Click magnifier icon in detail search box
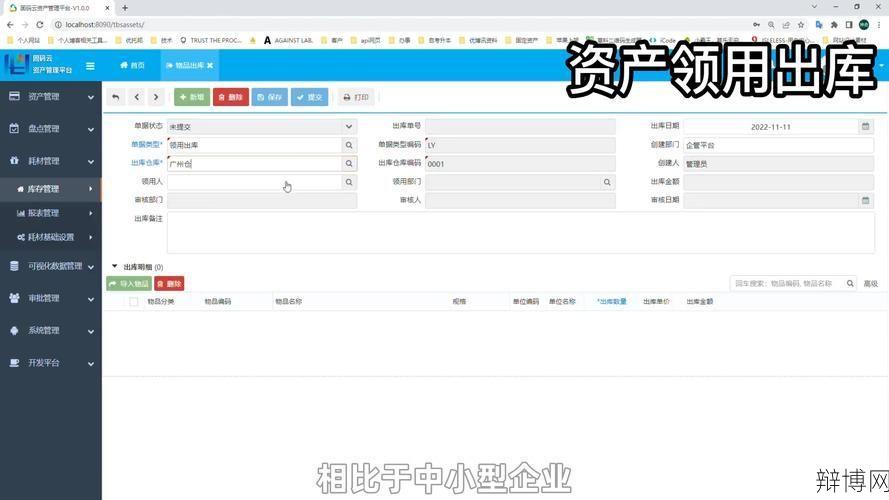The image size is (889, 500). (850, 283)
